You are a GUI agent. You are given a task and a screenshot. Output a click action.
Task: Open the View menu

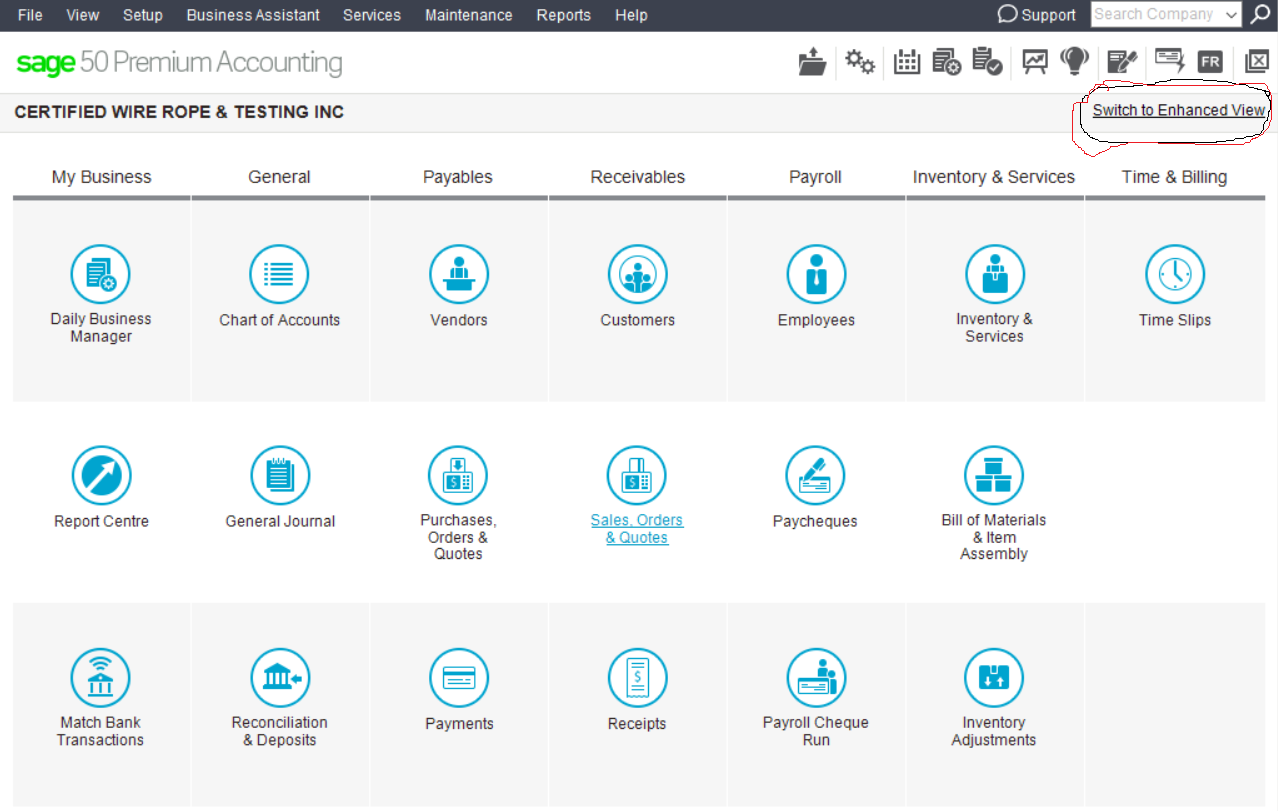[x=83, y=15]
